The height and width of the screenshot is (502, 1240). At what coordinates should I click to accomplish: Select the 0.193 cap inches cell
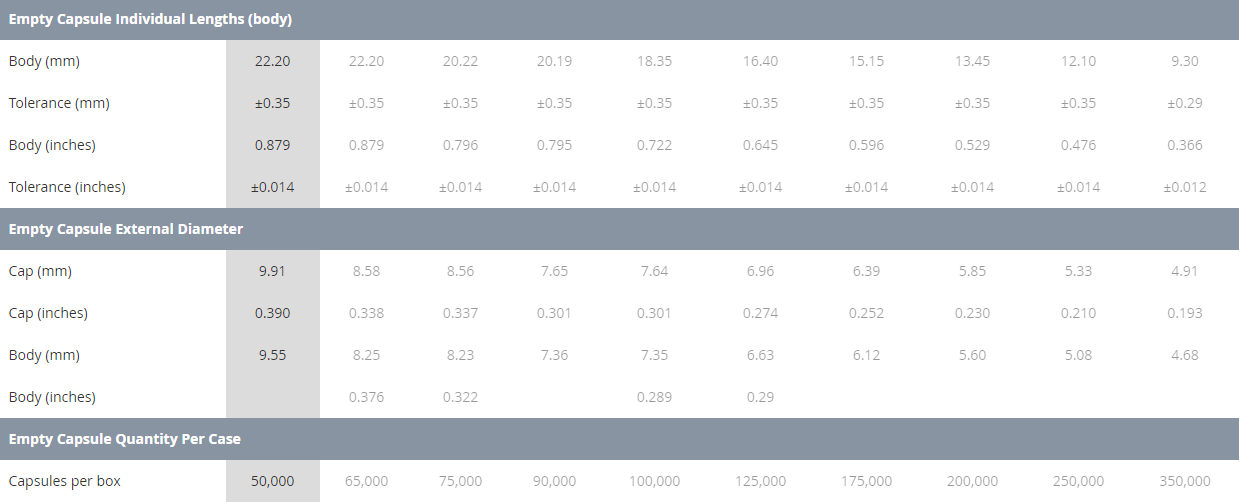coord(1185,313)
